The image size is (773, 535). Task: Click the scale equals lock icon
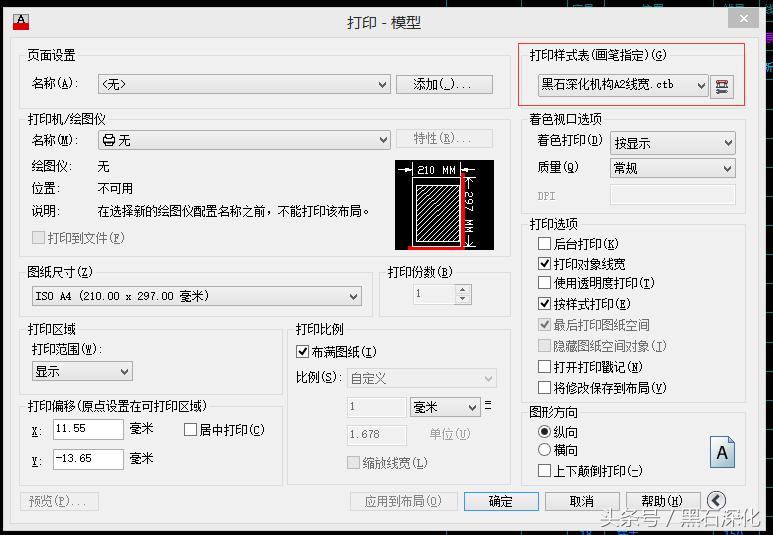click(488, 405)
